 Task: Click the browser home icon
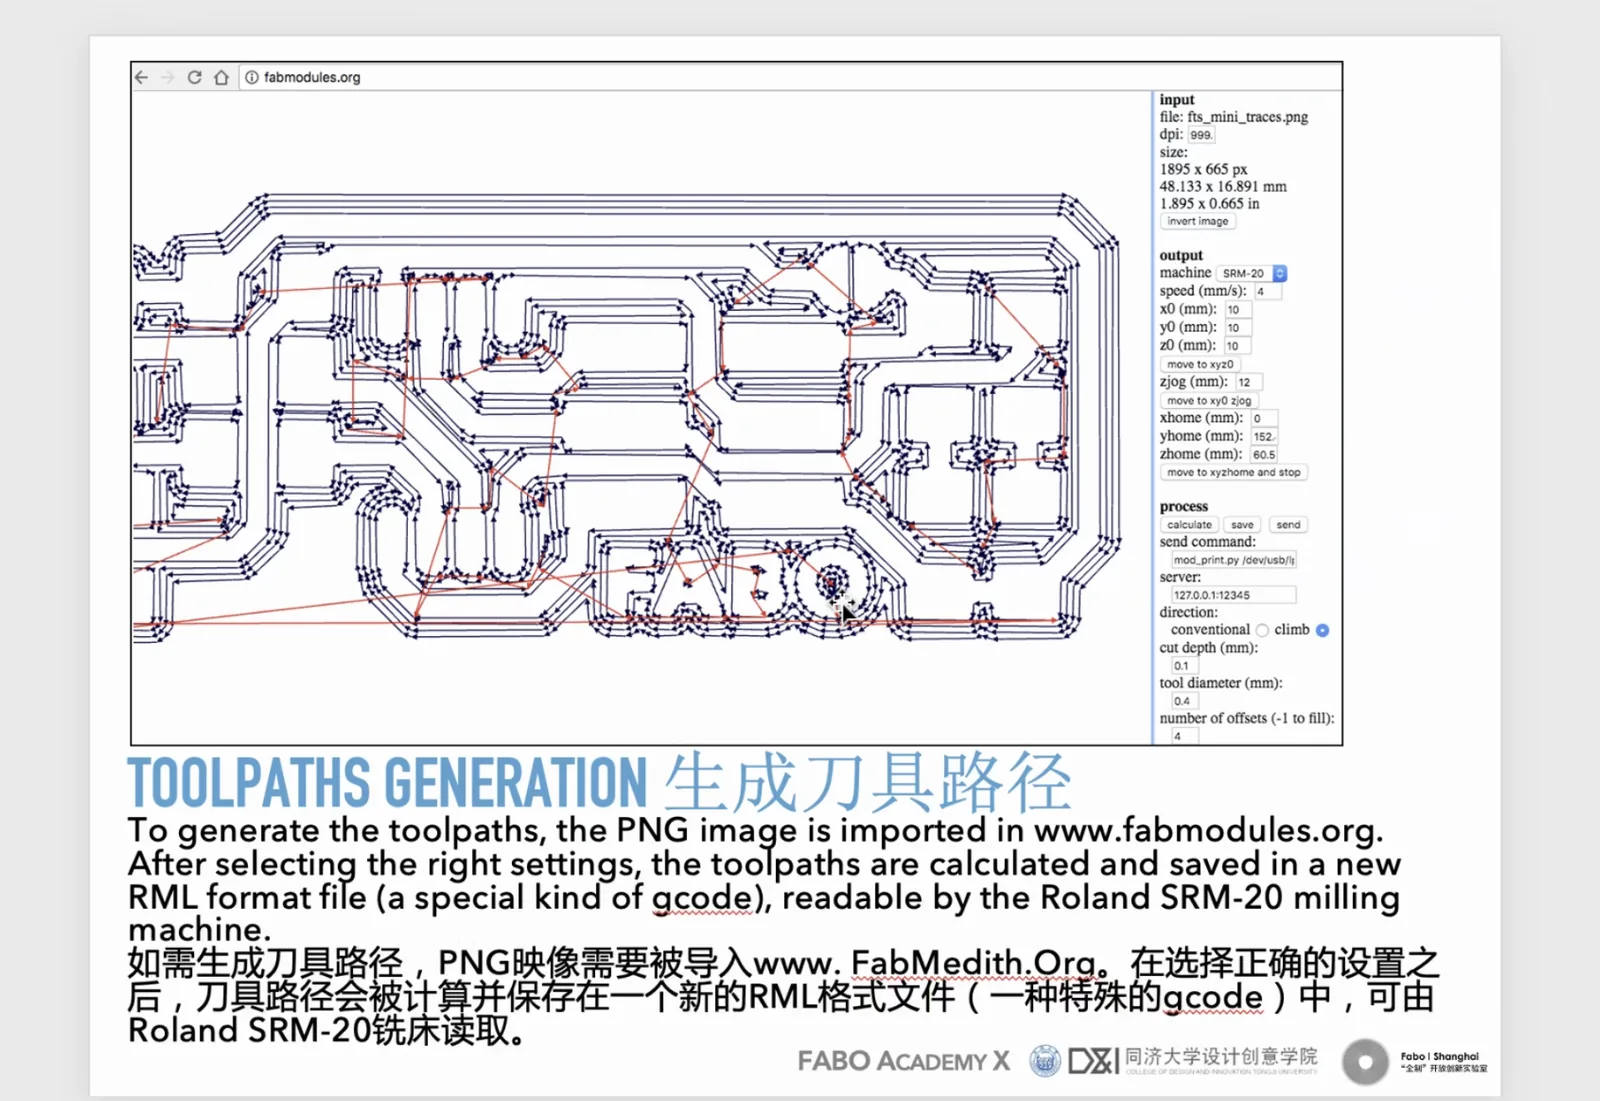(x=220, y=76)
